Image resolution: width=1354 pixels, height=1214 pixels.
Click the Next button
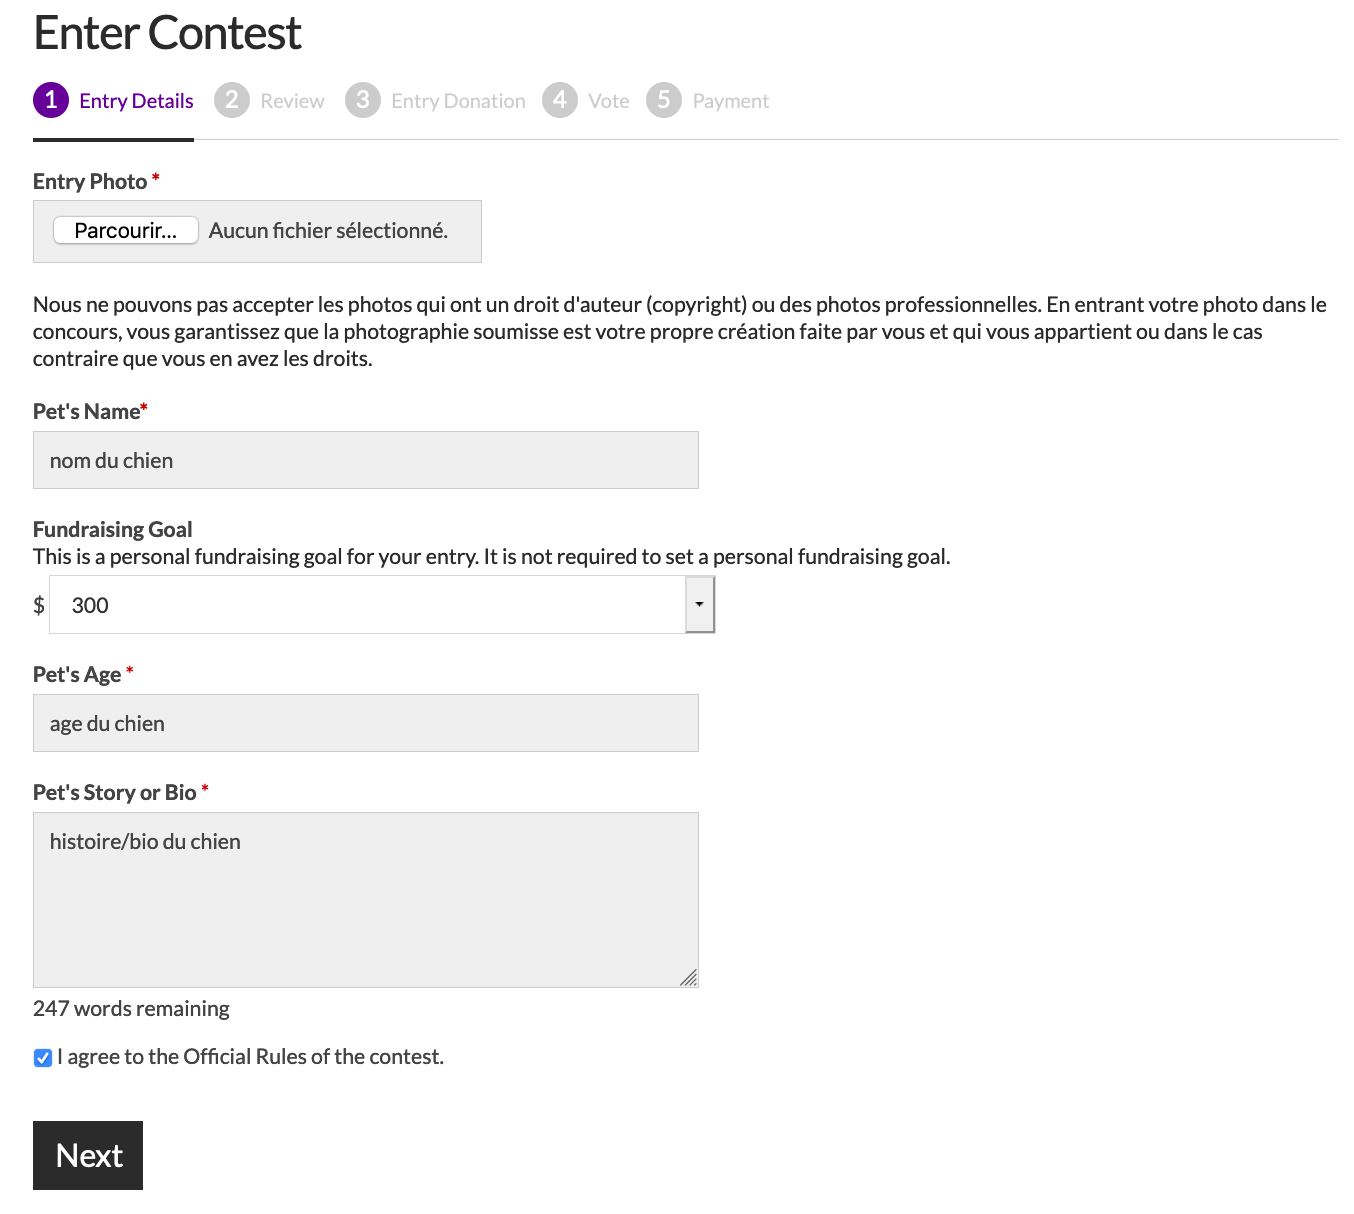click(x=88, y=1156)
